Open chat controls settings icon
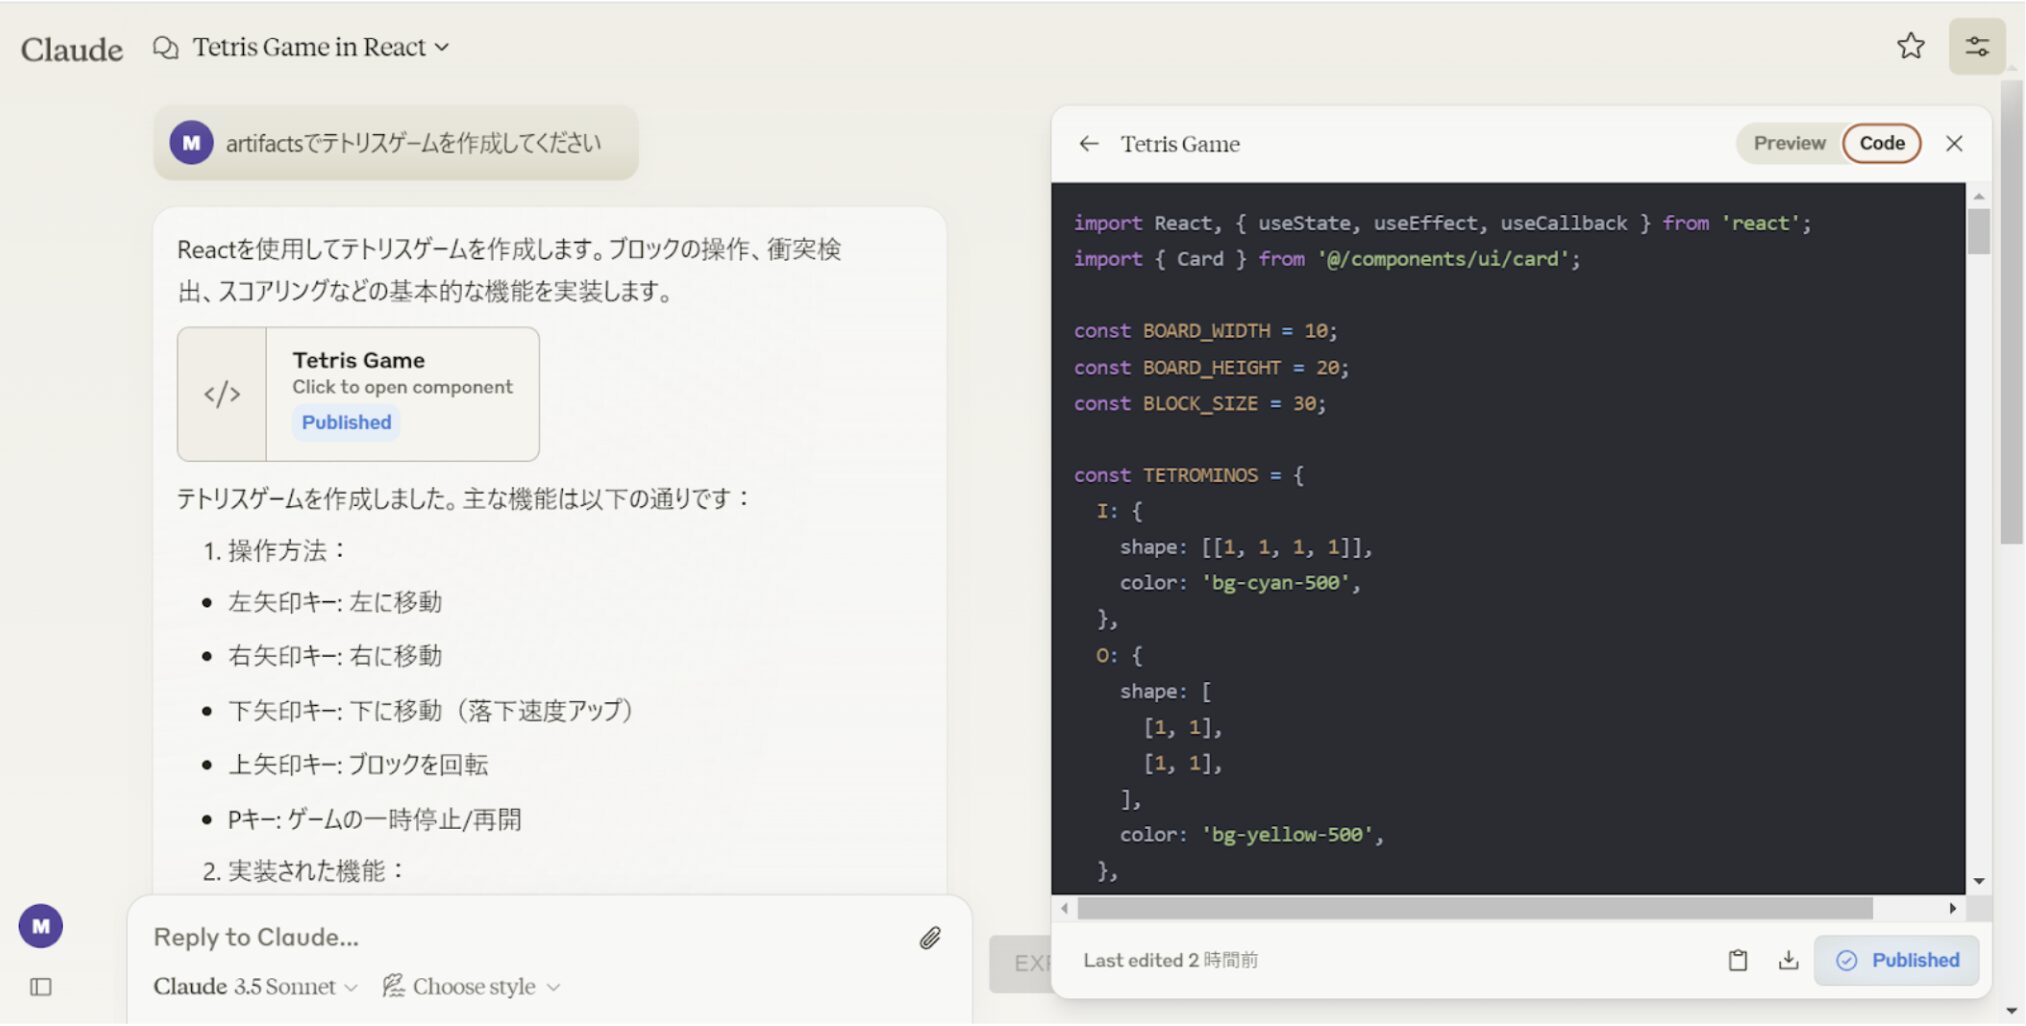The image size is (2026, 1026). pos(1976,46)
